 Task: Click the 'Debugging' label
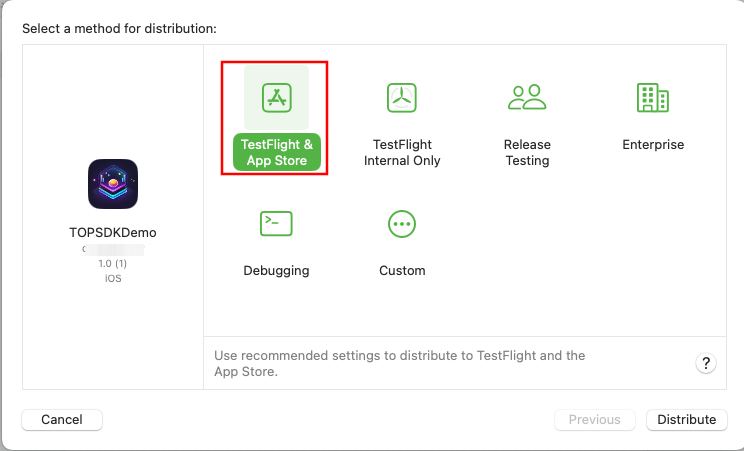tap(276, 271)
